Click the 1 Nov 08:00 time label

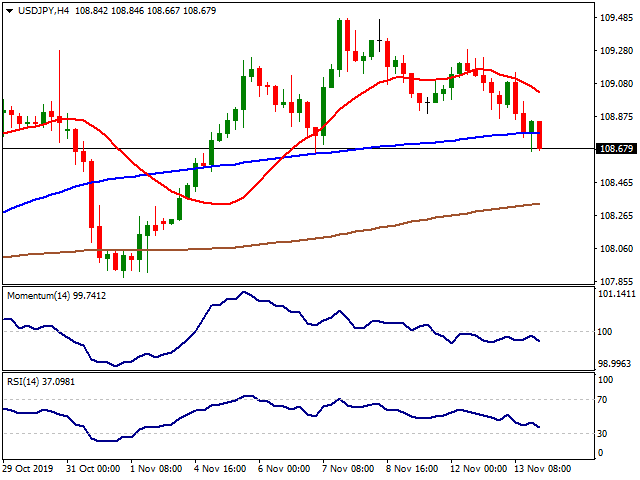(156, 469)
